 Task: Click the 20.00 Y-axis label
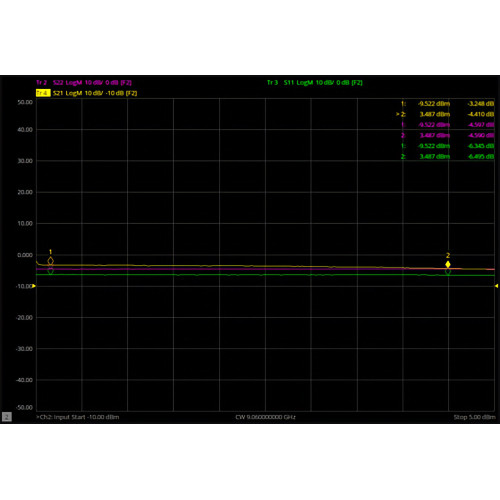tap(25, 192)
